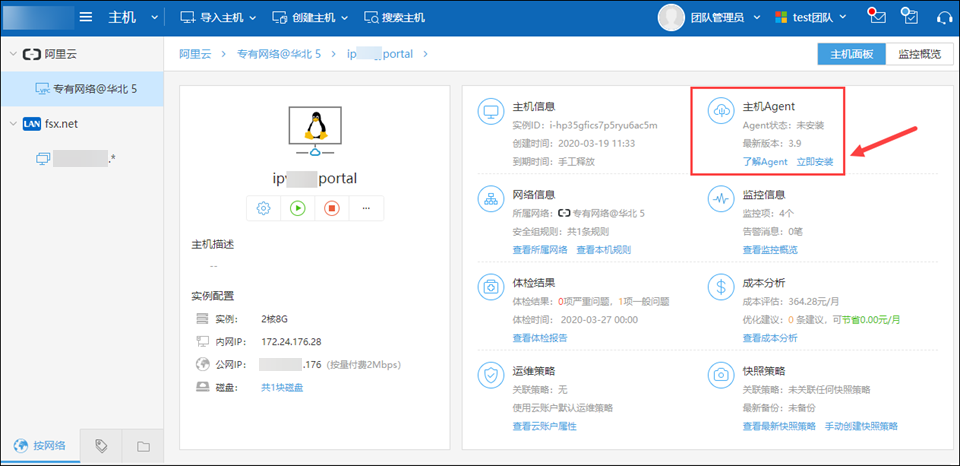960x466 pixels.
Task: Click instance ID i-hp35gfics7p5ryu6ac5m text
Action: [604, 126]
